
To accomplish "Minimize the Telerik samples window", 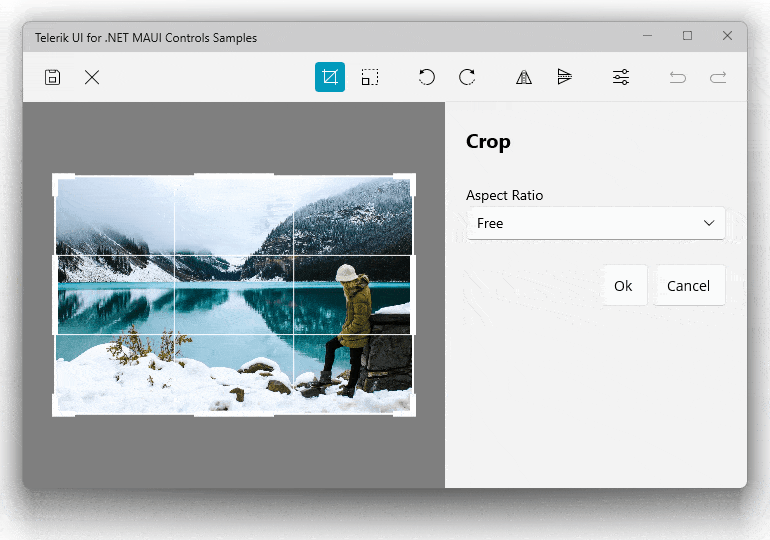I will 647,36.
